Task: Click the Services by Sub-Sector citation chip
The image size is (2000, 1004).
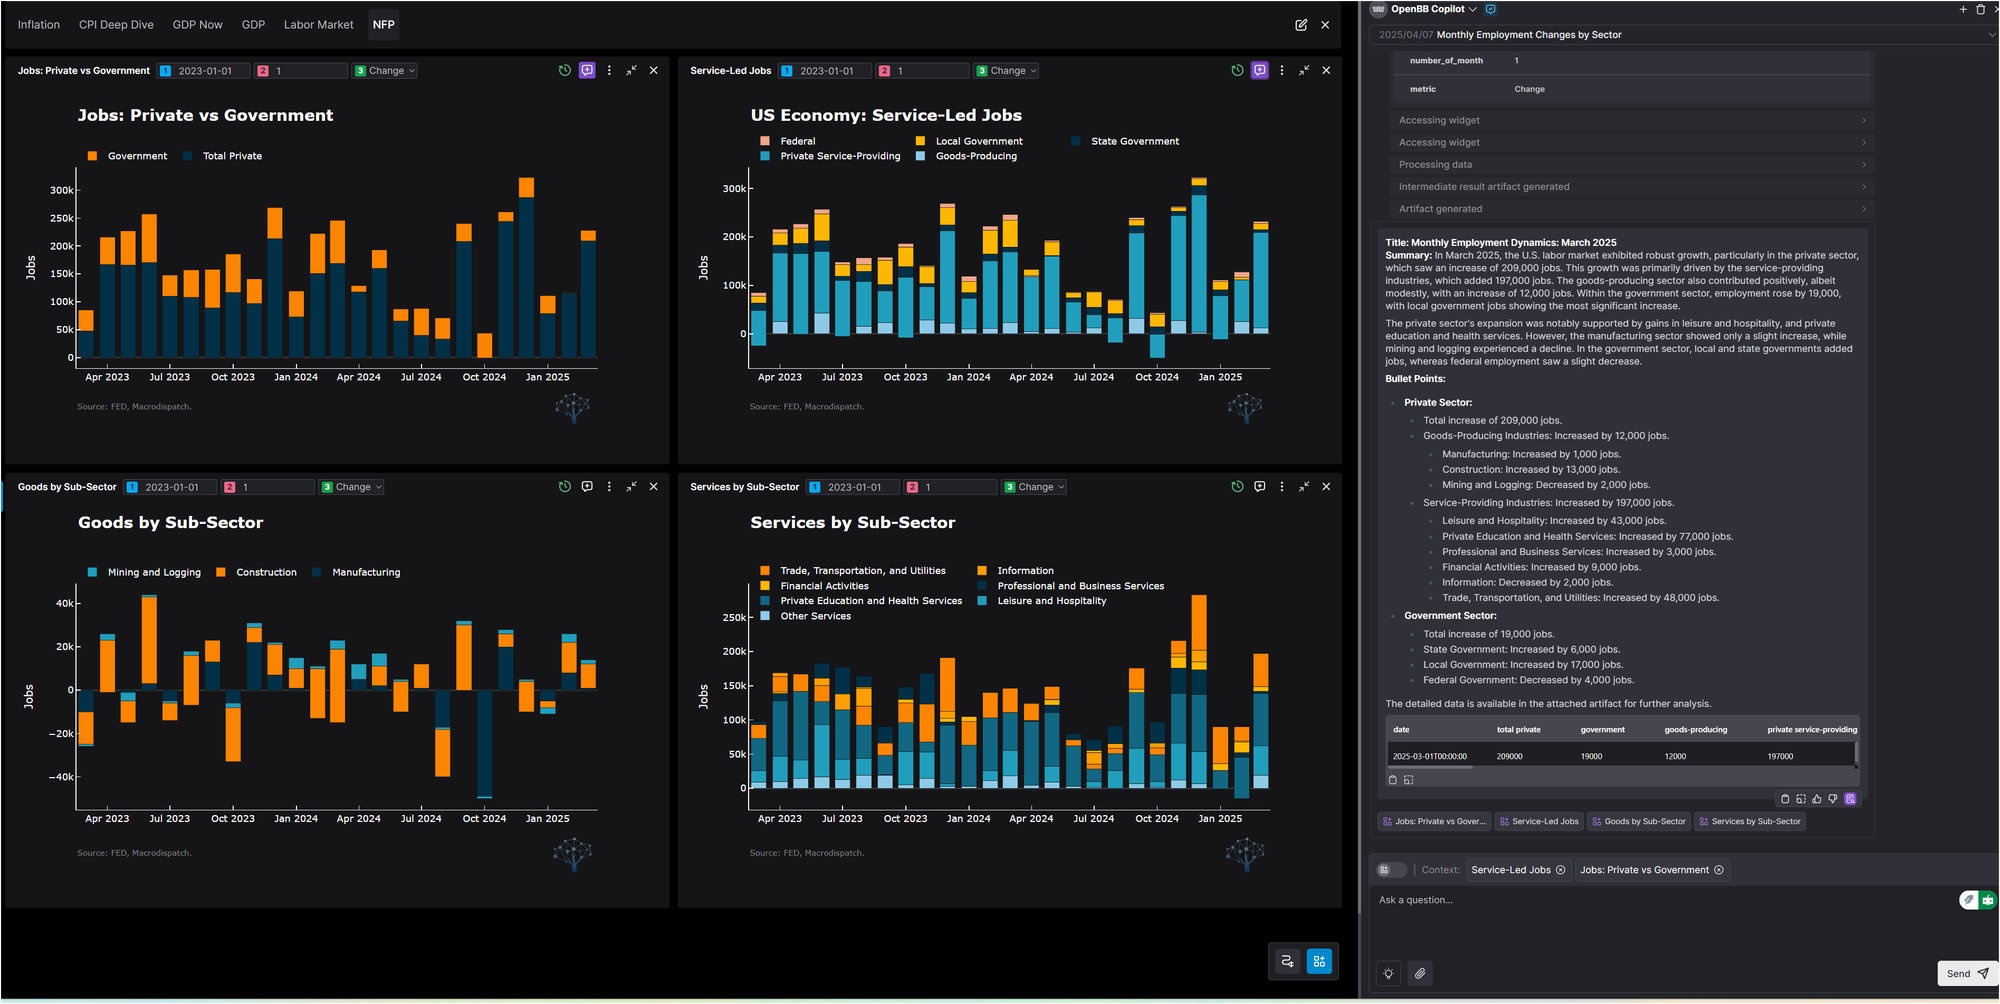Action: 1750,822
